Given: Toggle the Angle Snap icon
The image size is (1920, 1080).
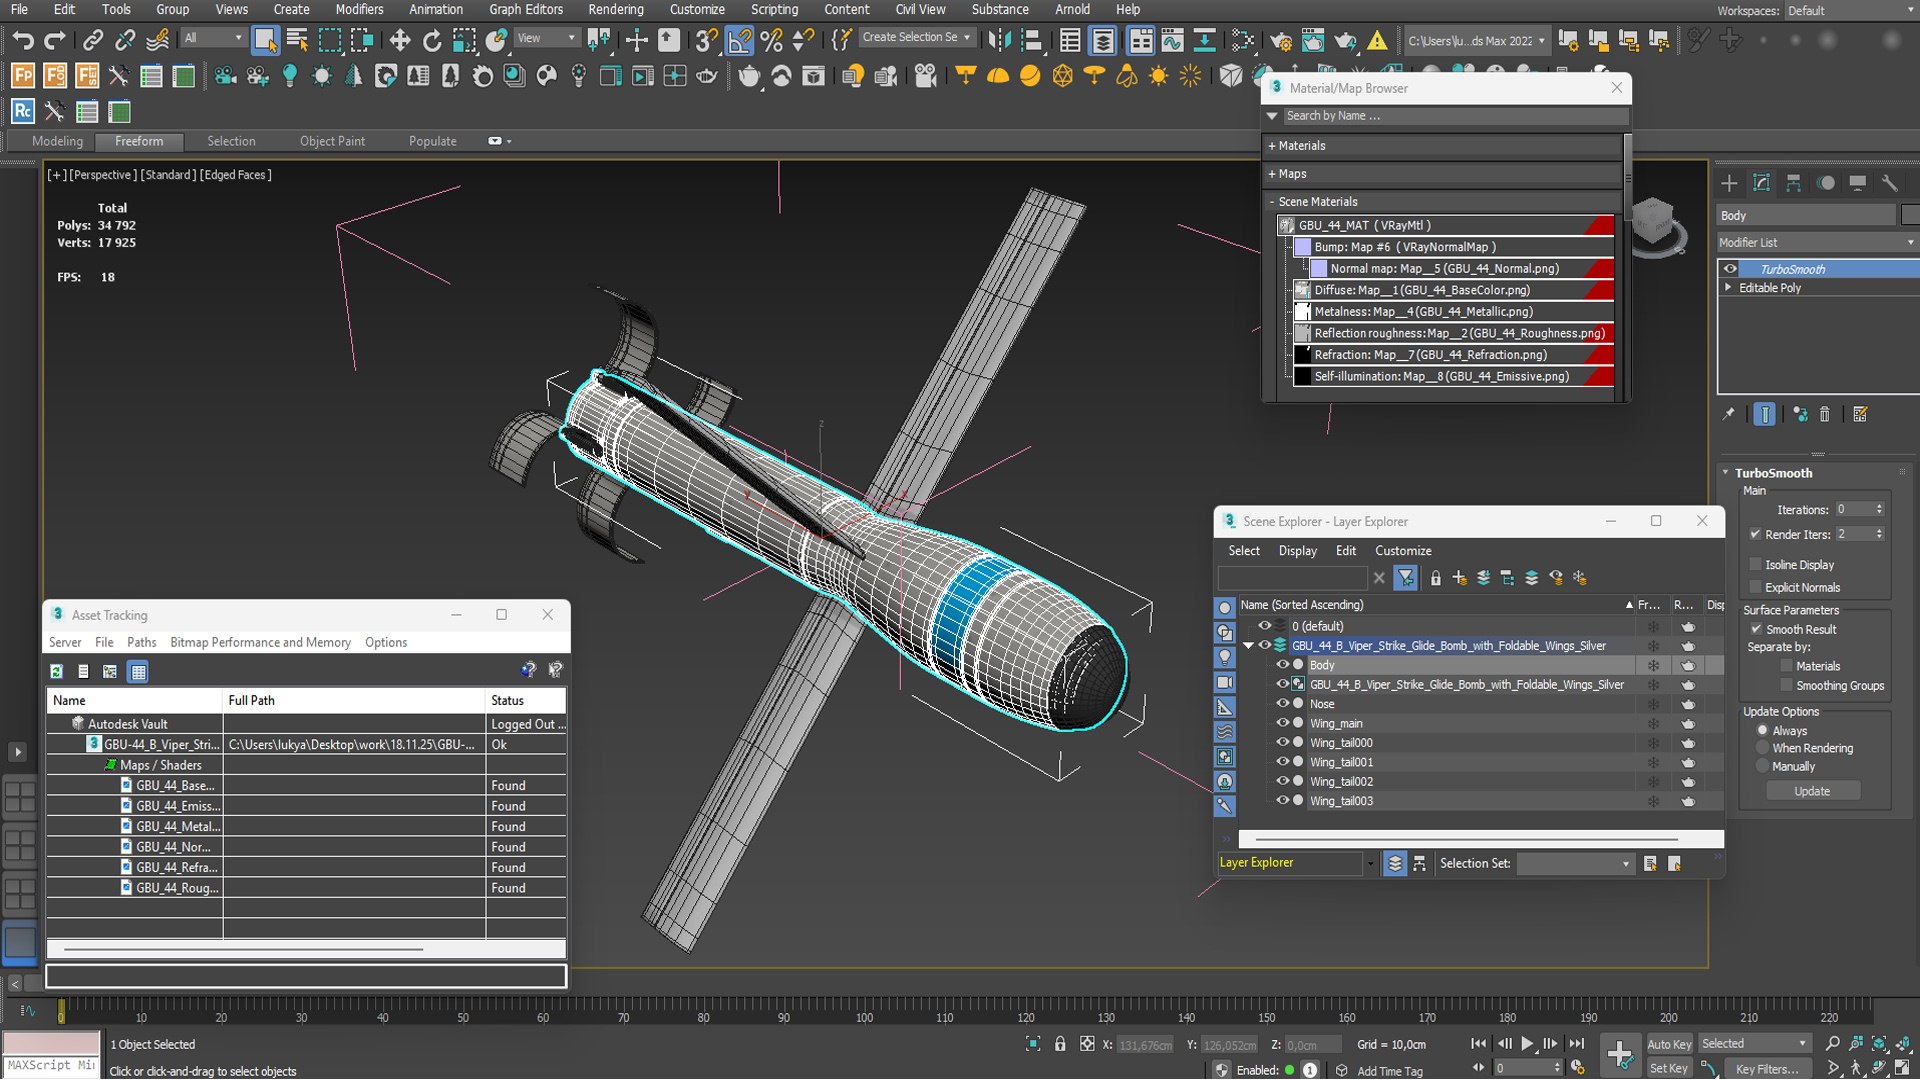Looking at the screenshot, I should point(739,40).
